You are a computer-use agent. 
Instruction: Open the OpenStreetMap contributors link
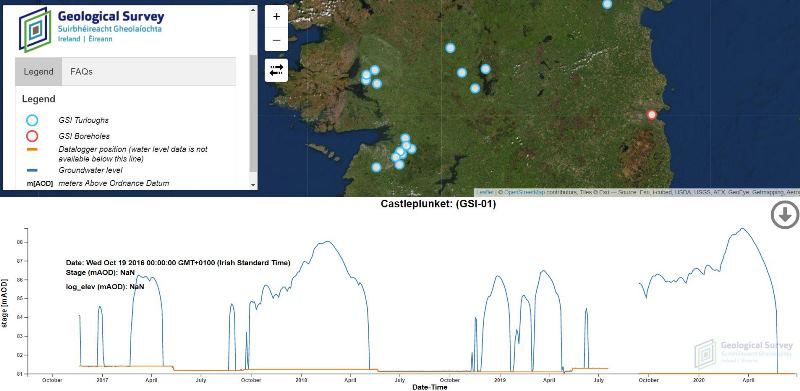(524, 192)
